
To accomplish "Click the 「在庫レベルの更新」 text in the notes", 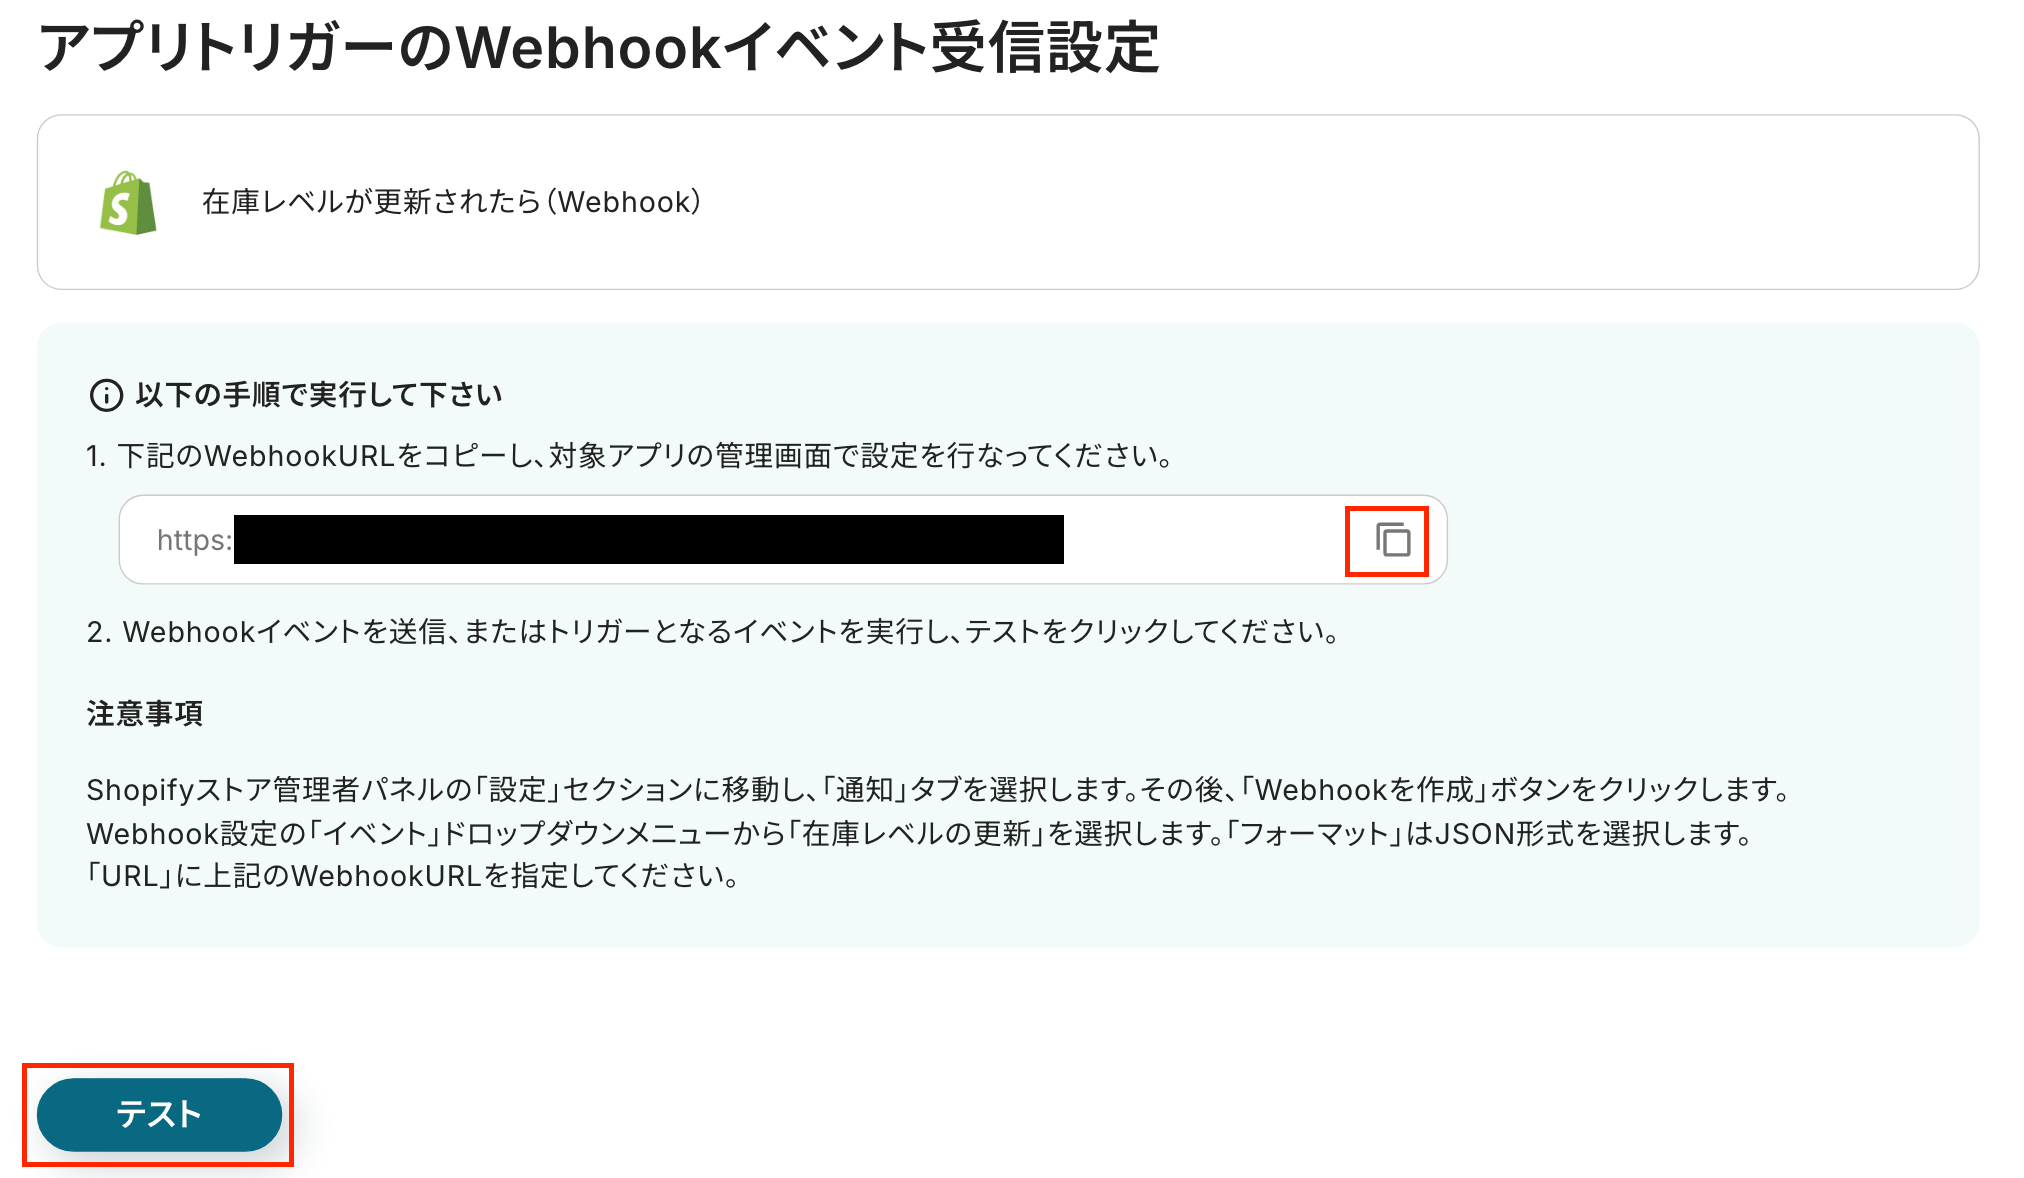I will [x=916, y=833].
